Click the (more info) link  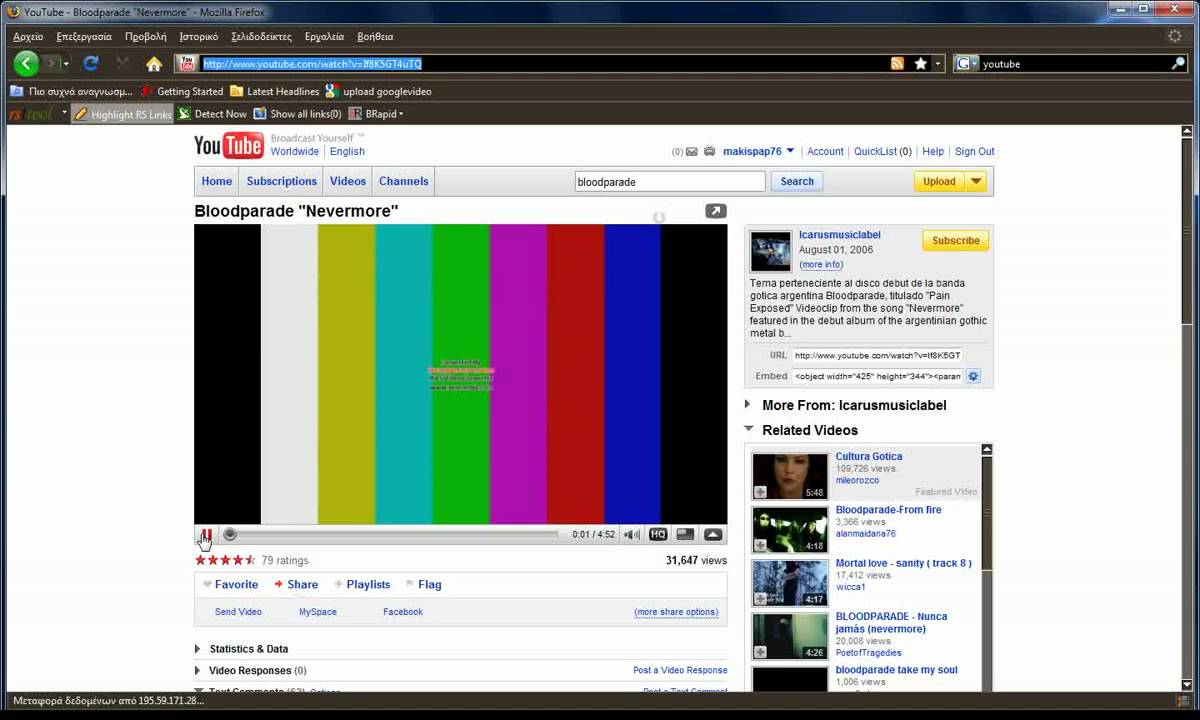821,265
